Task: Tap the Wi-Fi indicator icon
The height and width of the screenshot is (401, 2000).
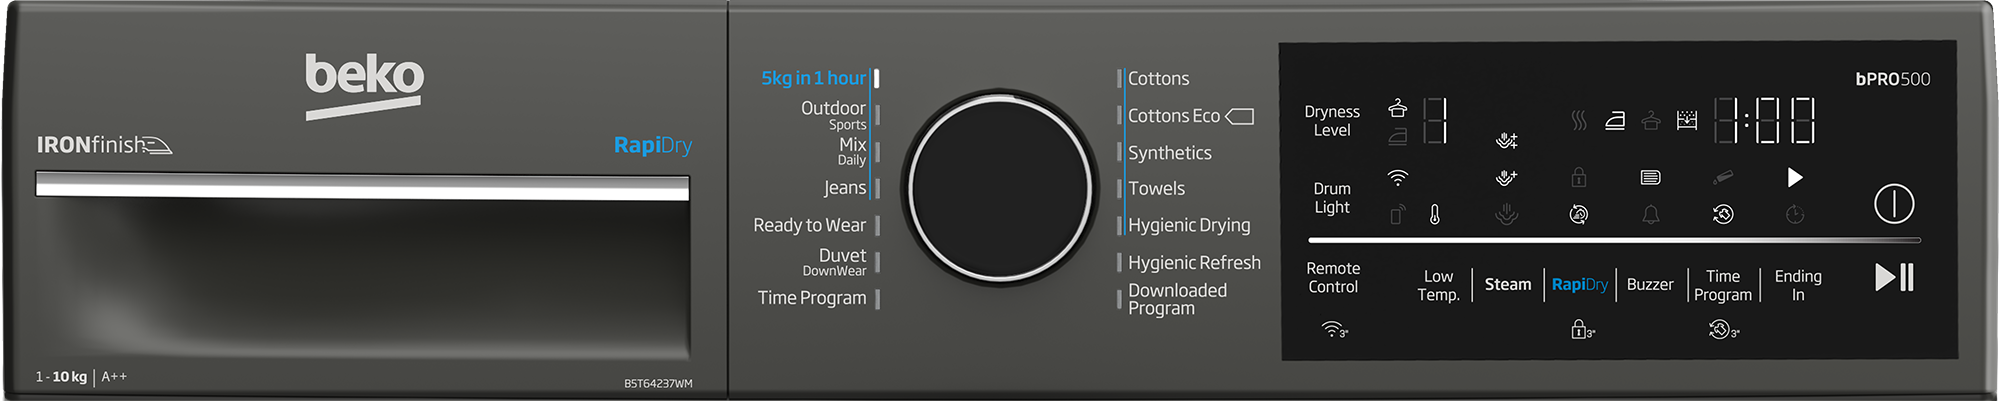Action: (x=1397, y=178)
